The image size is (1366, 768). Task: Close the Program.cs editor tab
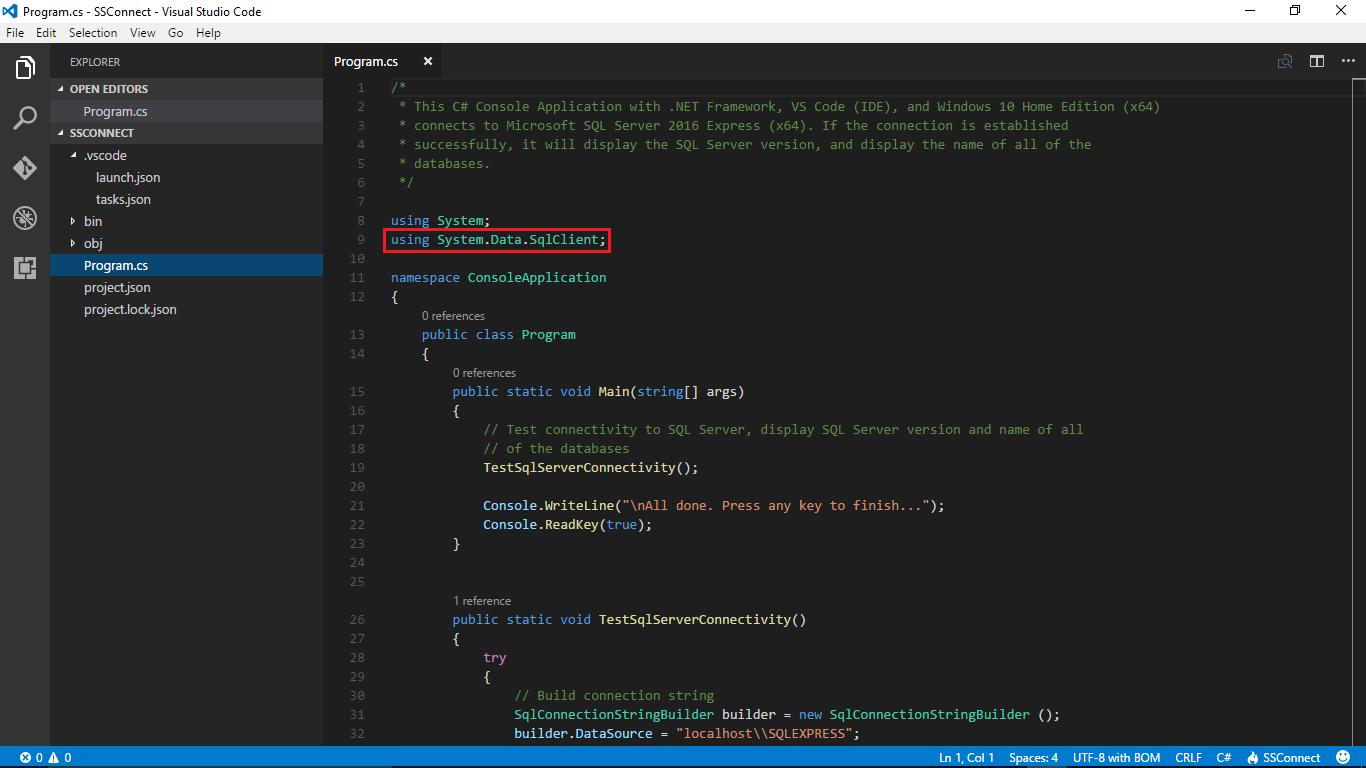(x=428, y=62)
